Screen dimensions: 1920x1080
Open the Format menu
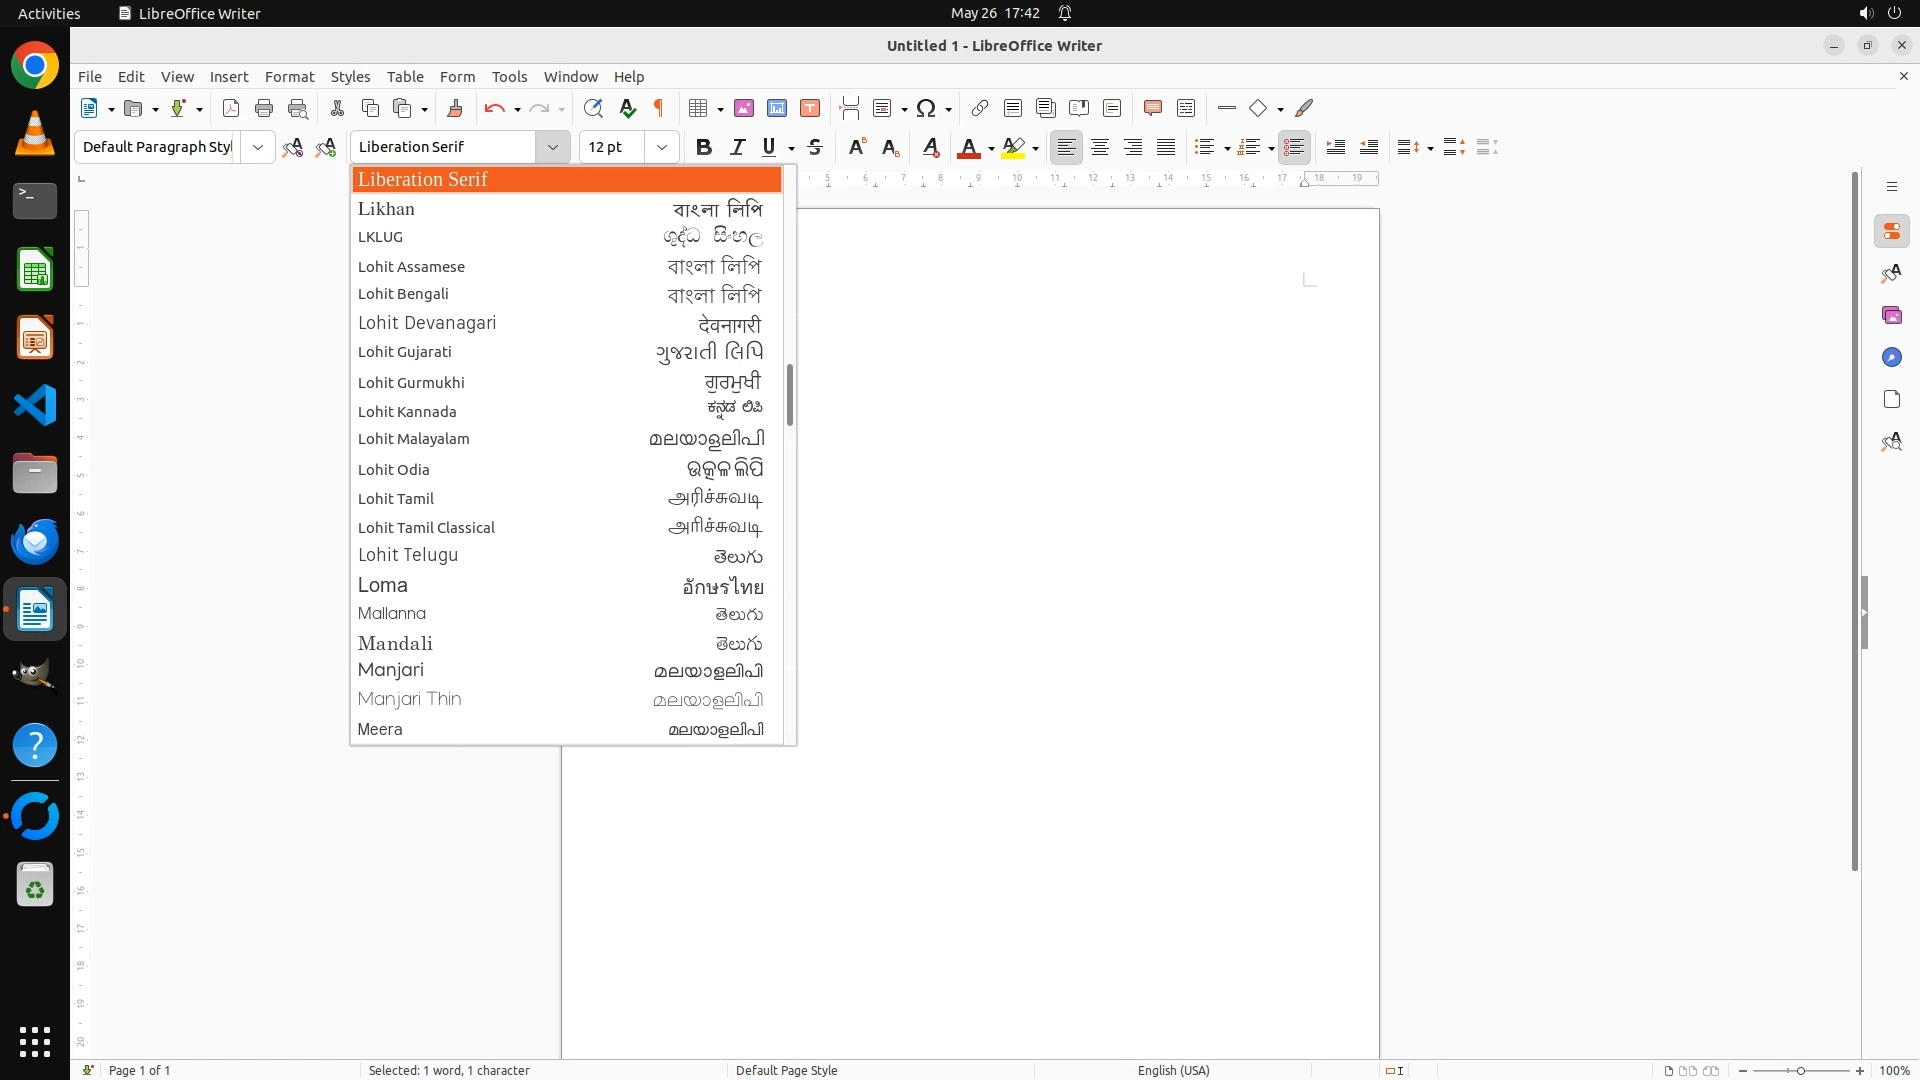tap(289, 76)
